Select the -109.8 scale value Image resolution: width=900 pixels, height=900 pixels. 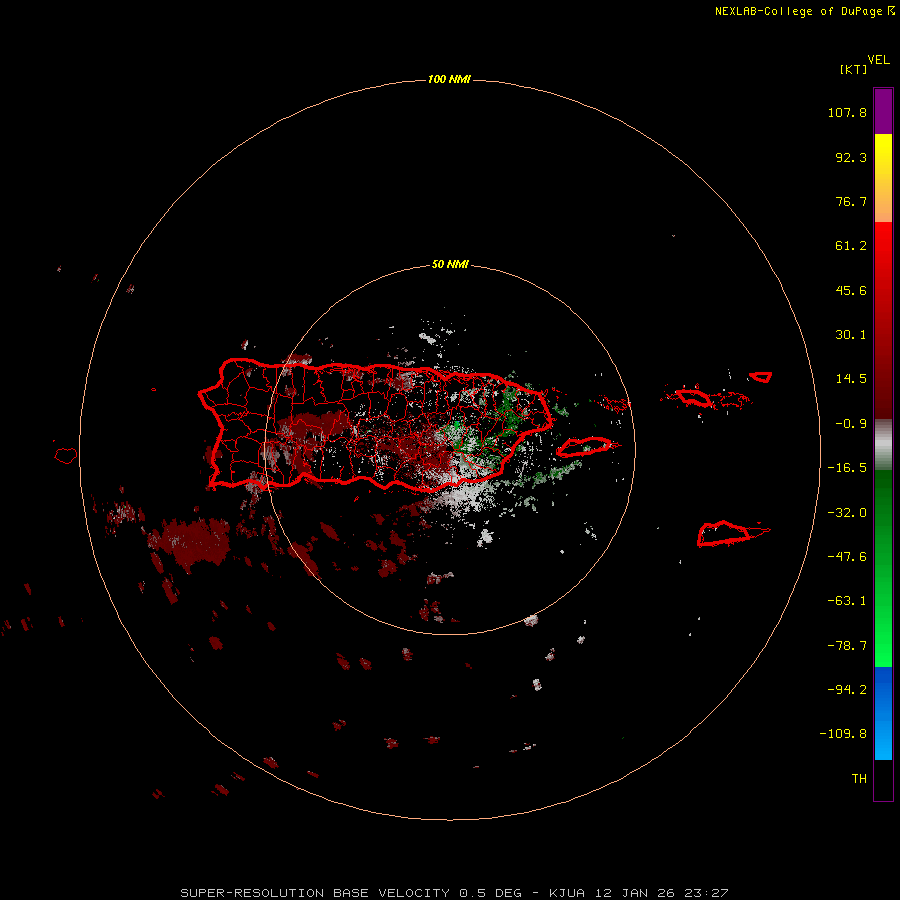(x=843, y=734)
